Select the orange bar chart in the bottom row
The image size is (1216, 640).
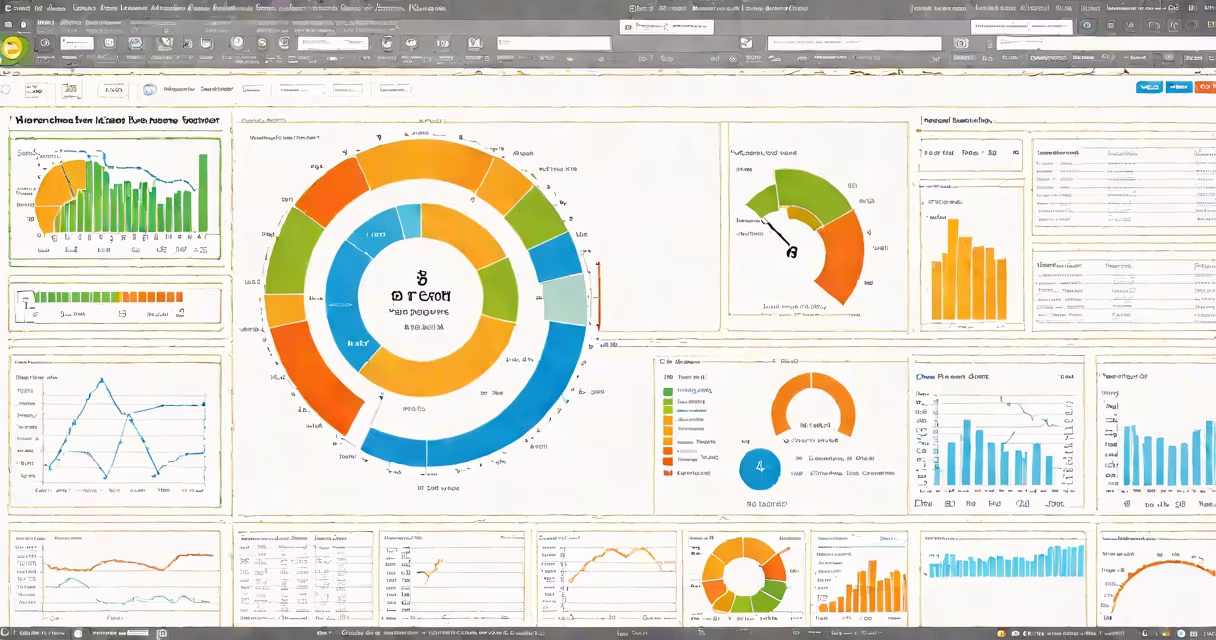coord(861,585)
